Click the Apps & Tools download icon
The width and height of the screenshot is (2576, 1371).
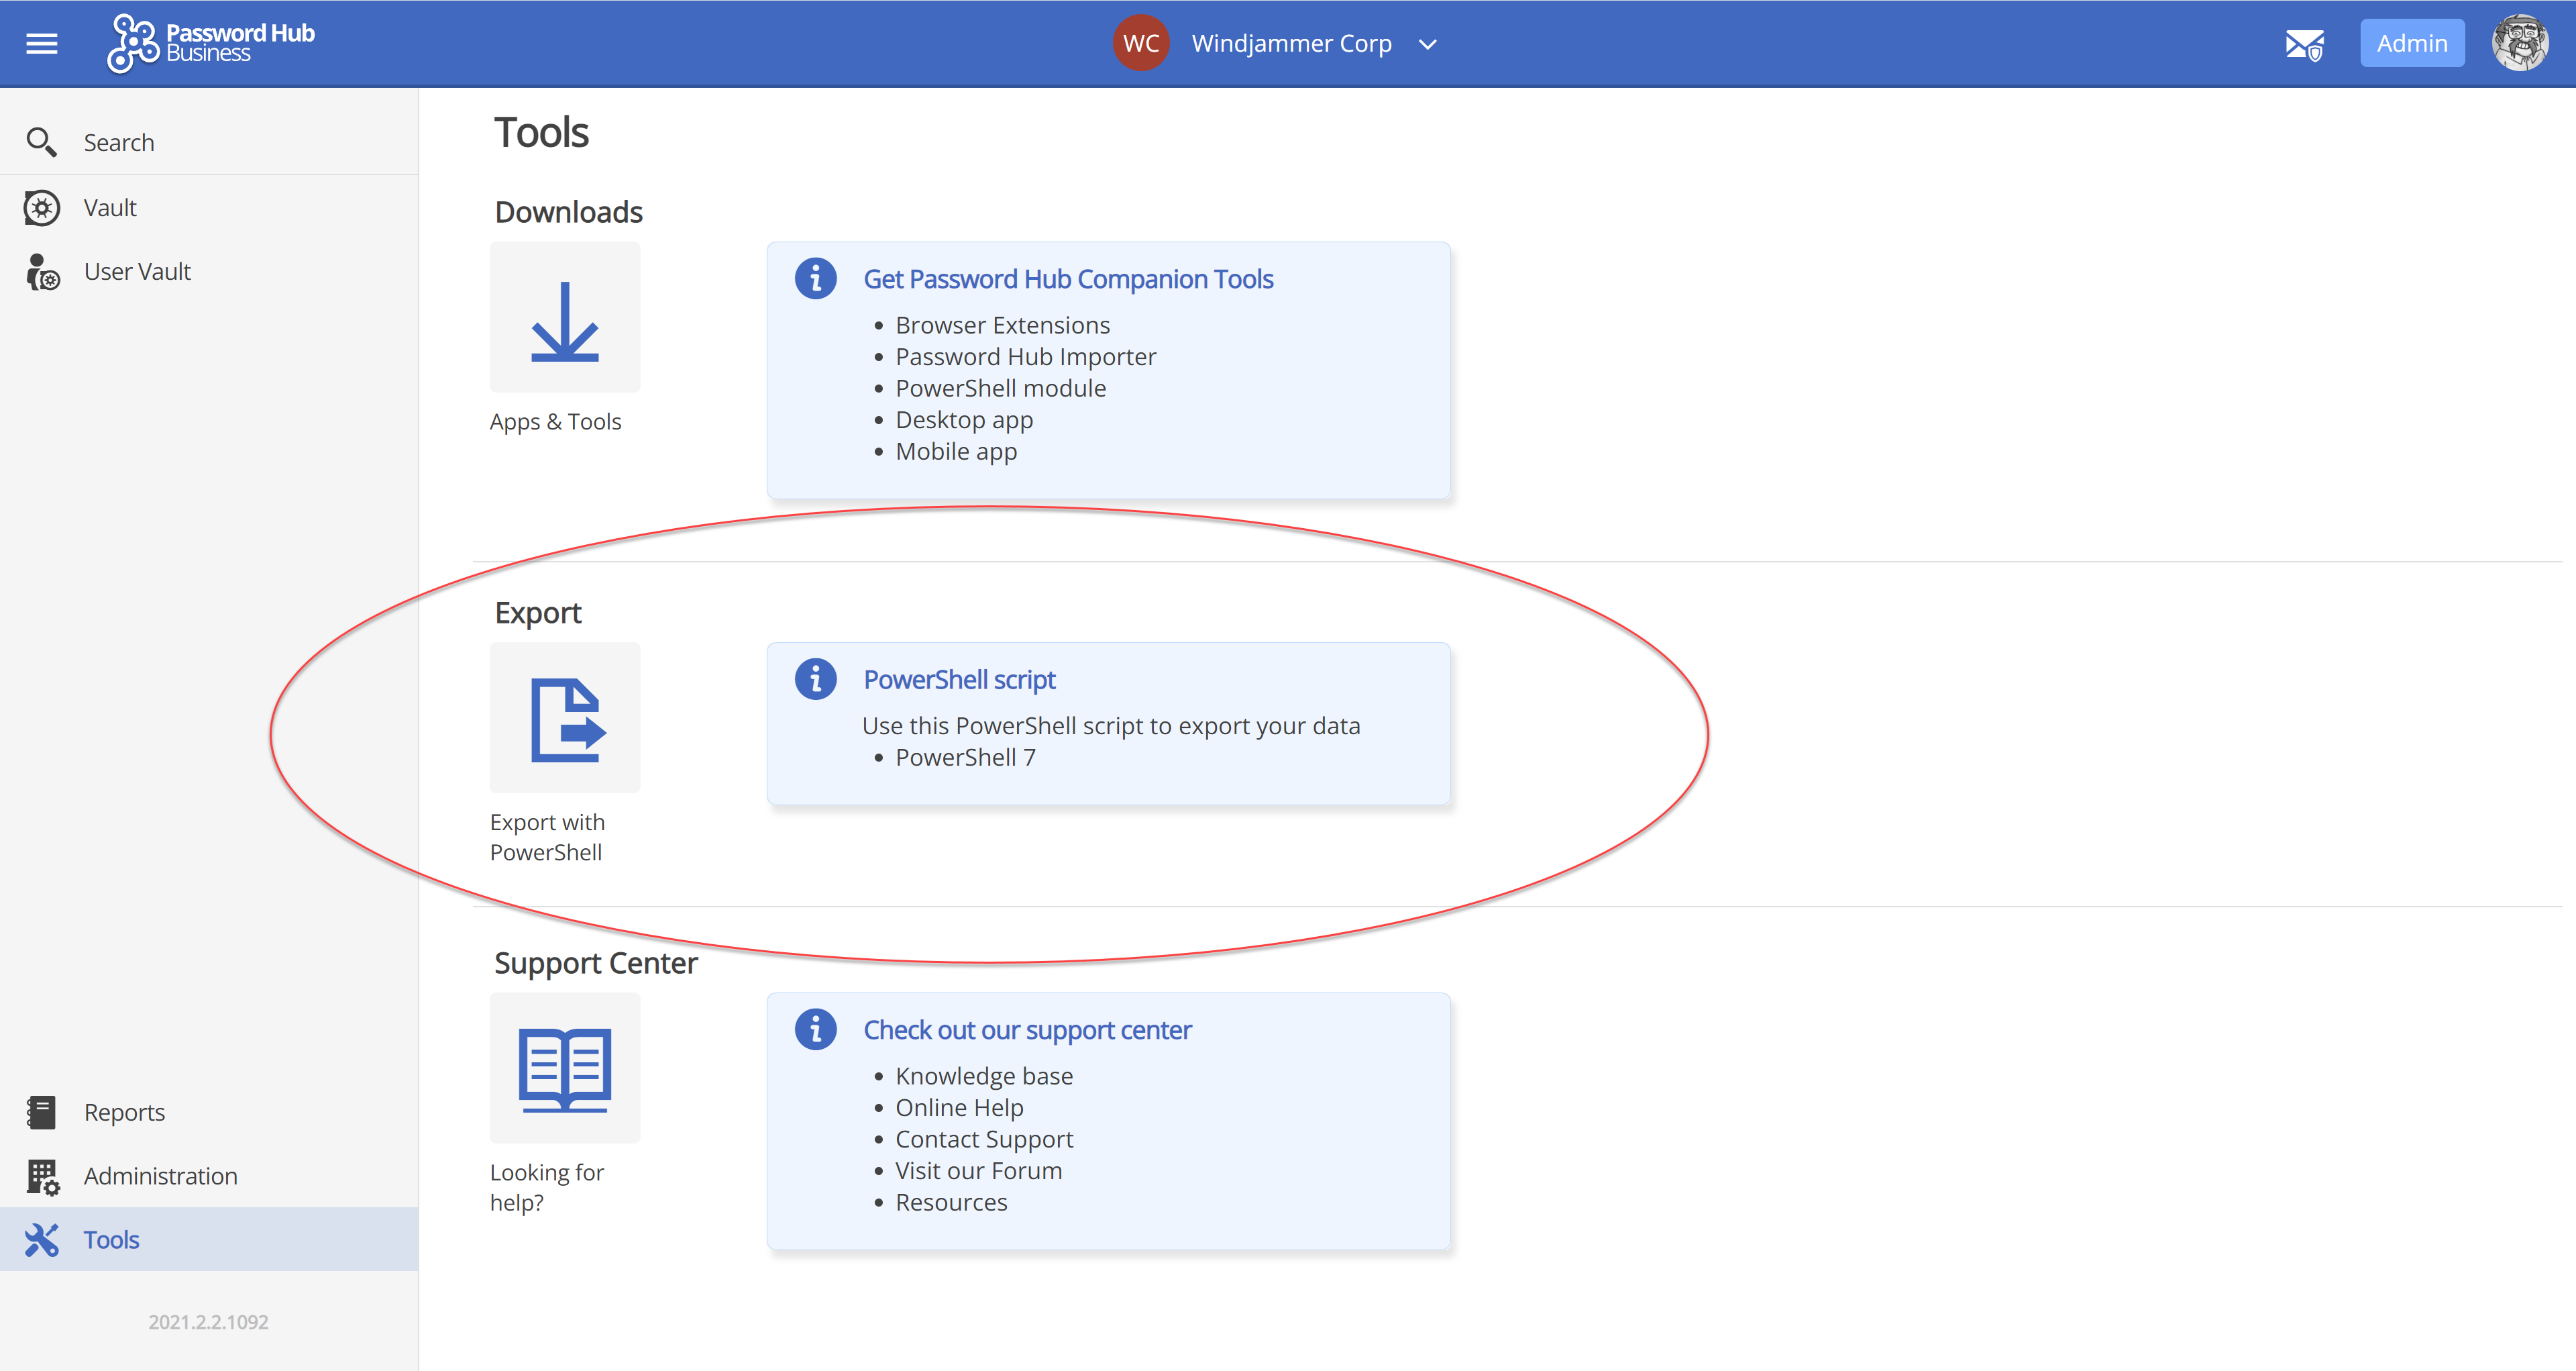[x=565, y=318]
